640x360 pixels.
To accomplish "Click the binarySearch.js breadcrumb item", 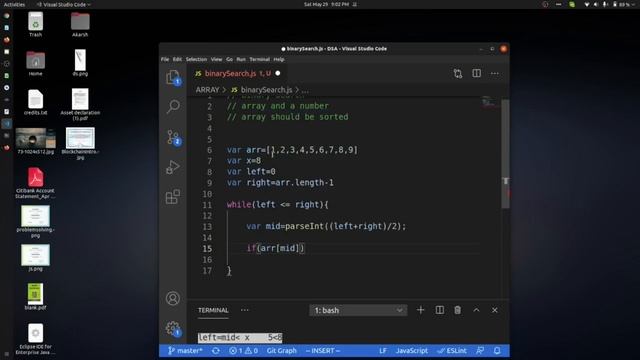I will 262,90.
